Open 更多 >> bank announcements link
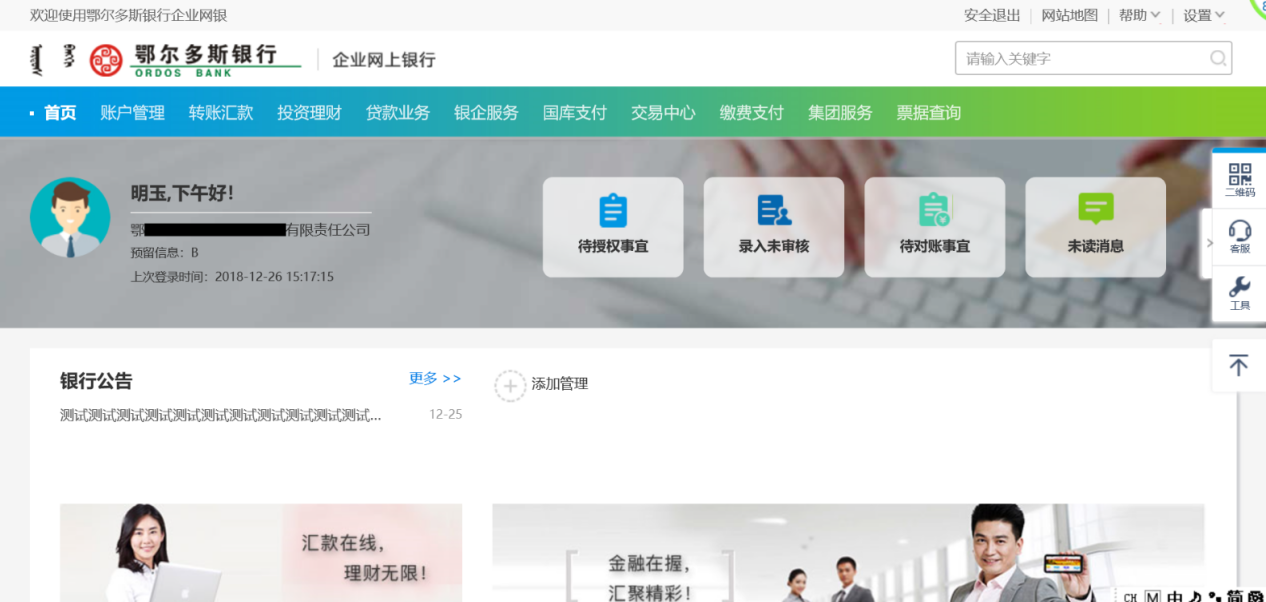This screenshot has height=602, width=1266. point(435,378)
